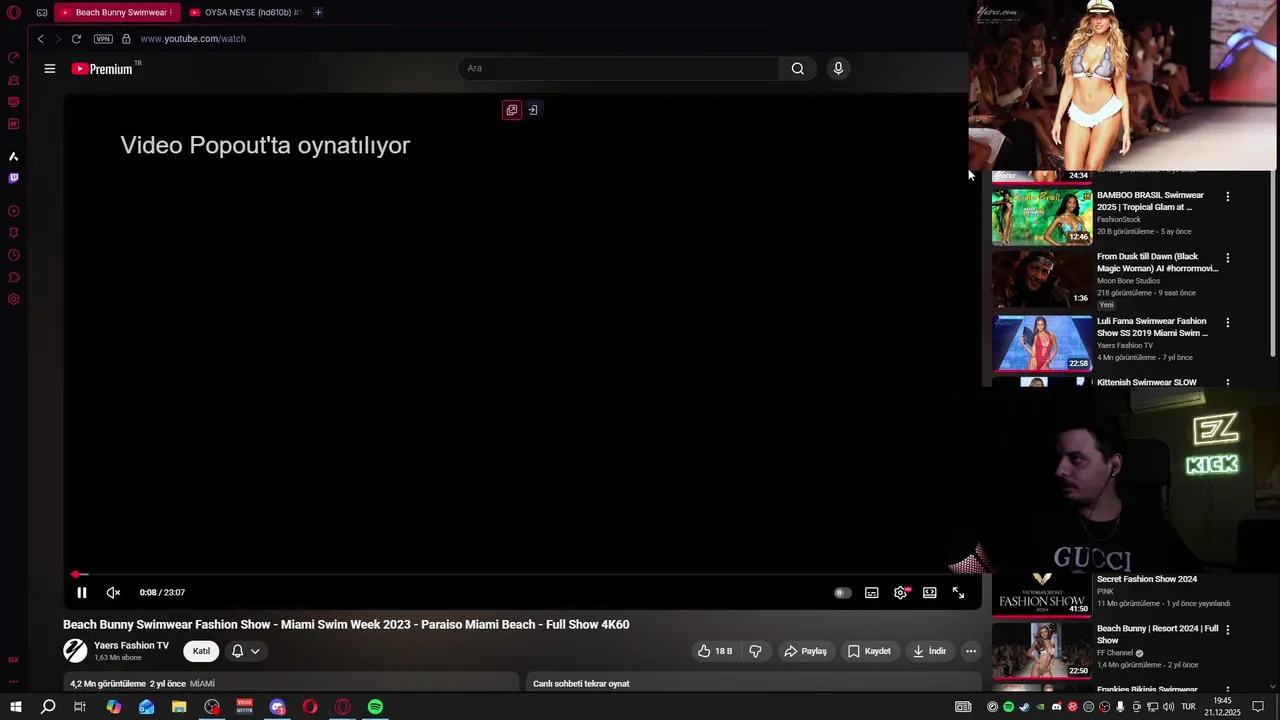
Task: Open more actions three-dot menu
Action: pos(970,651)
